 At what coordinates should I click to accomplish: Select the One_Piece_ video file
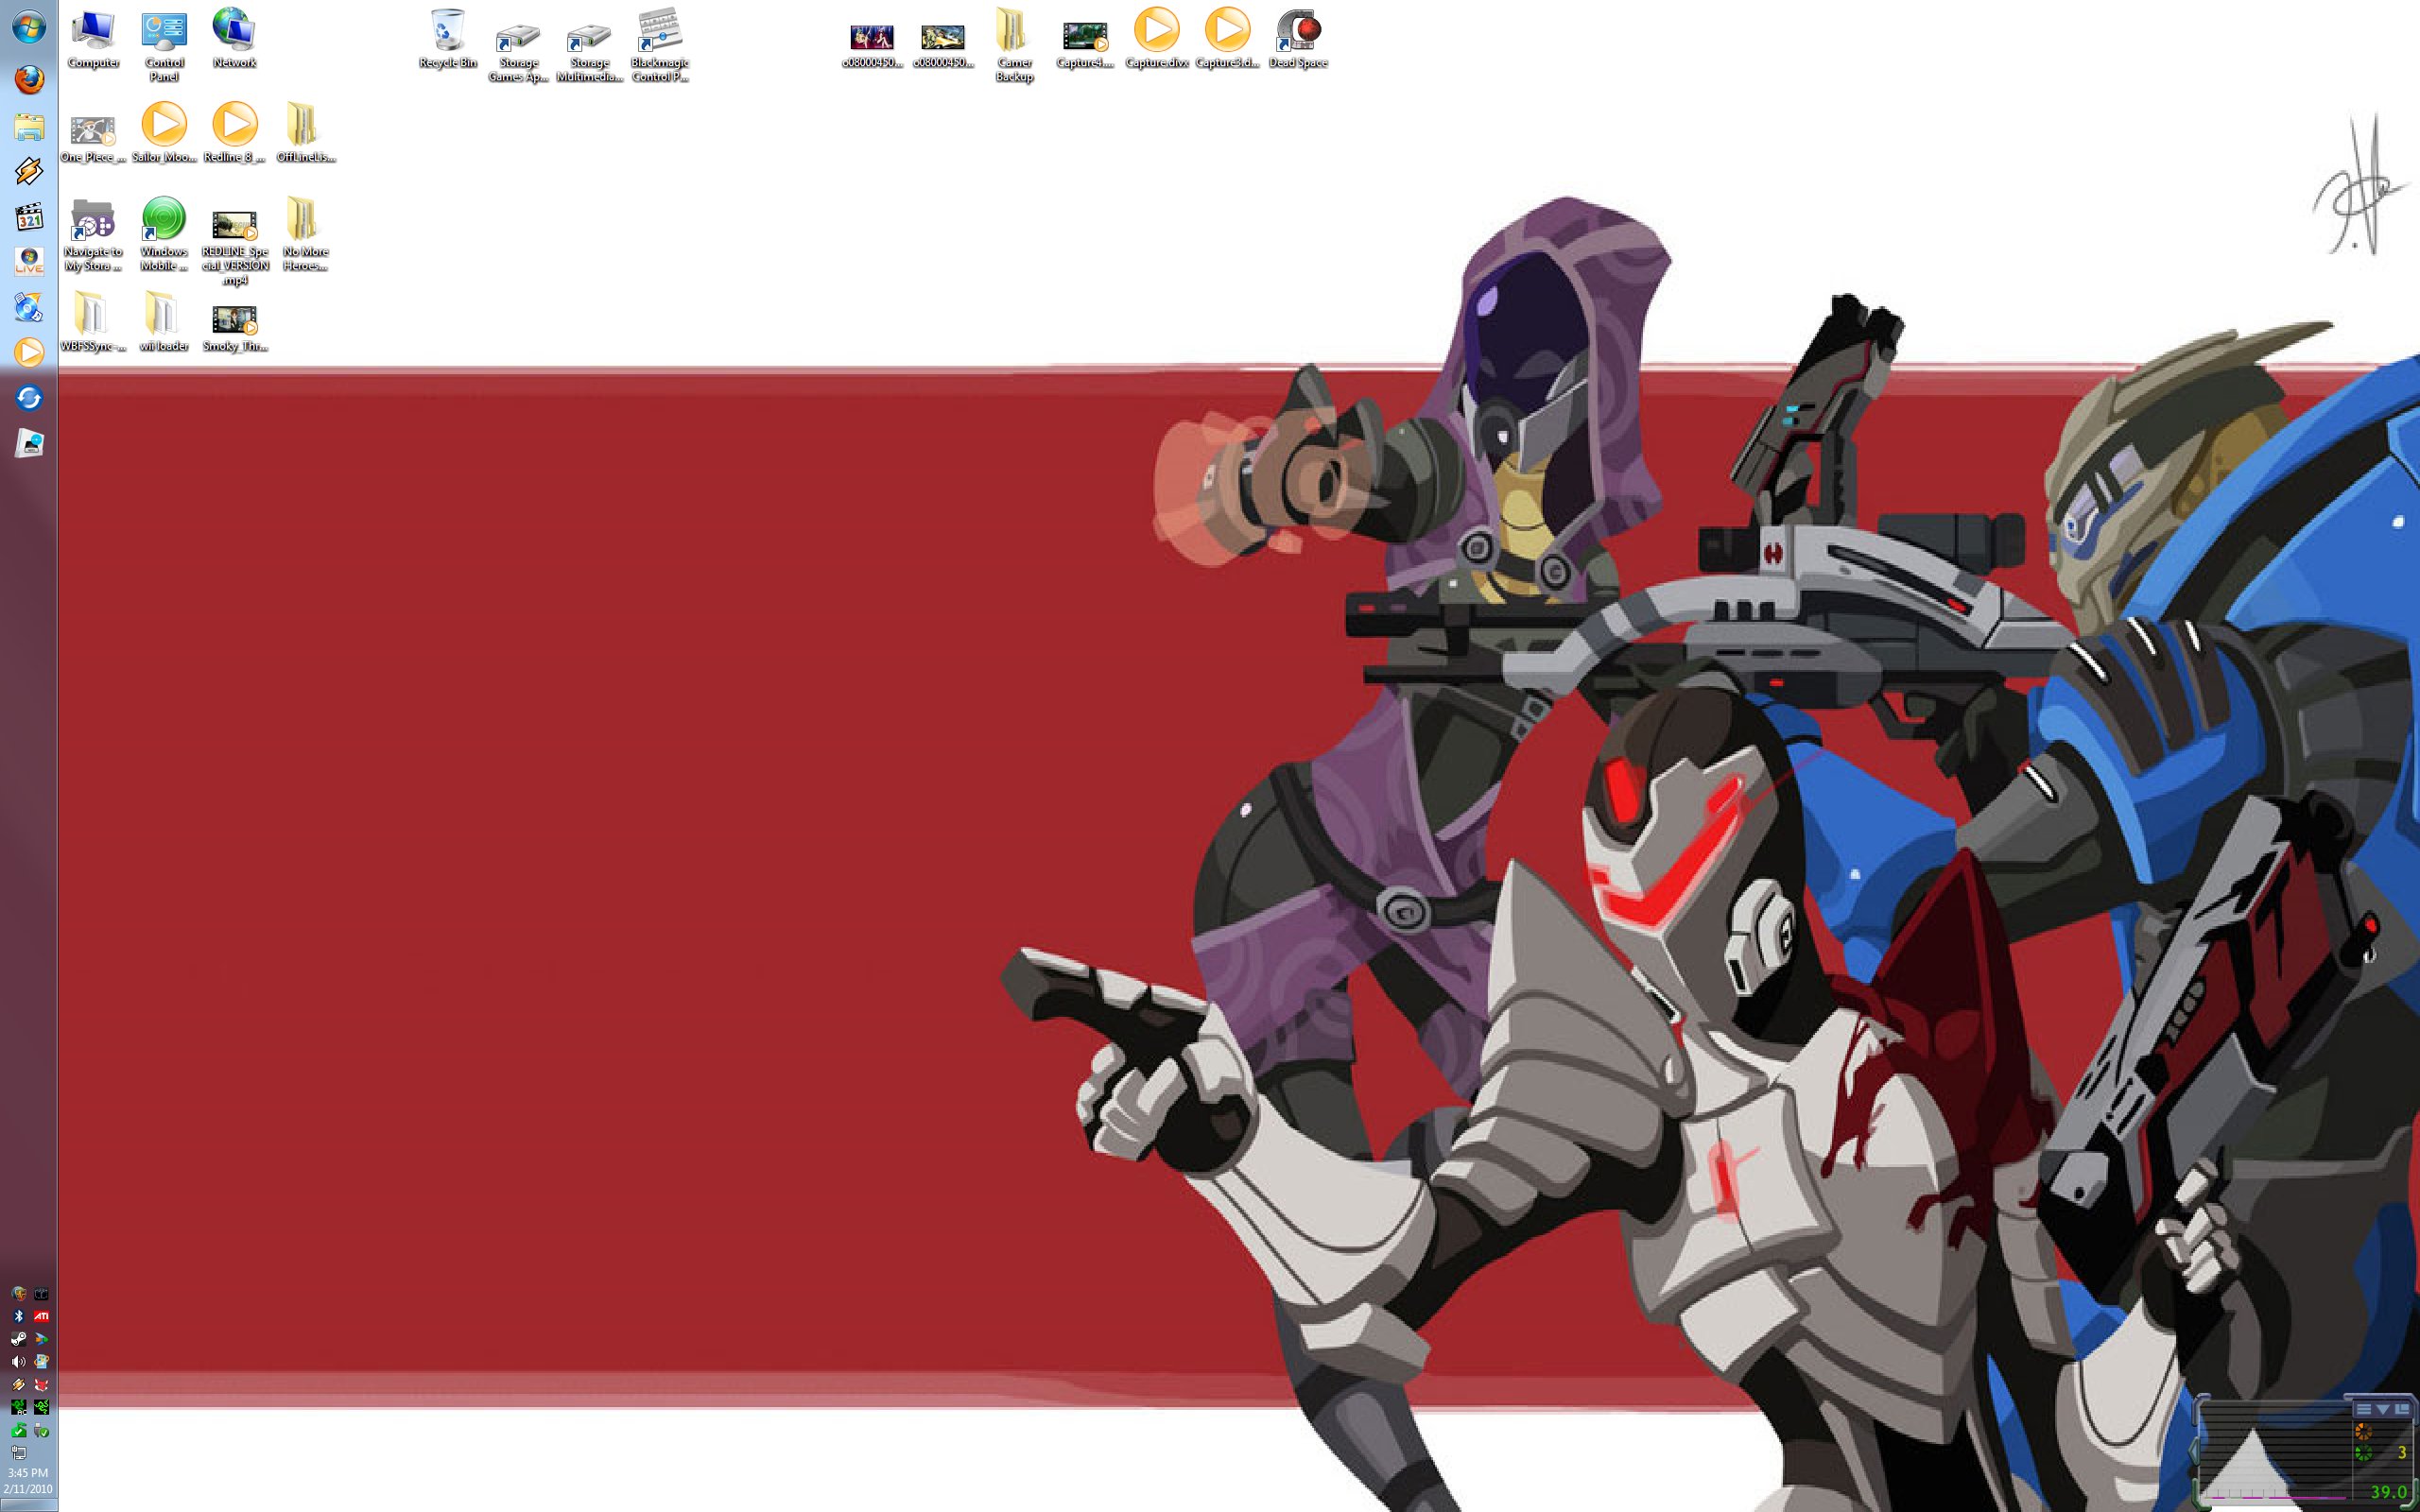(x=93, y=138)
